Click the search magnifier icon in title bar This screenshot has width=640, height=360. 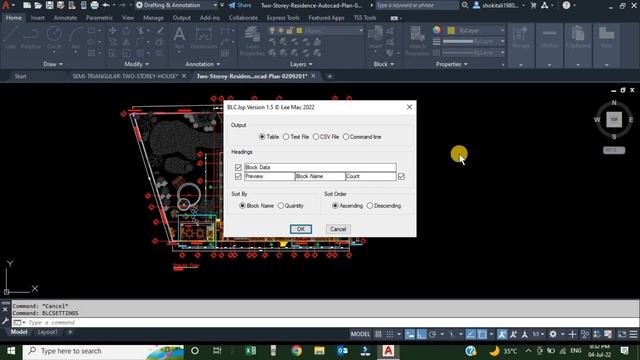click(x=465, y=5)
